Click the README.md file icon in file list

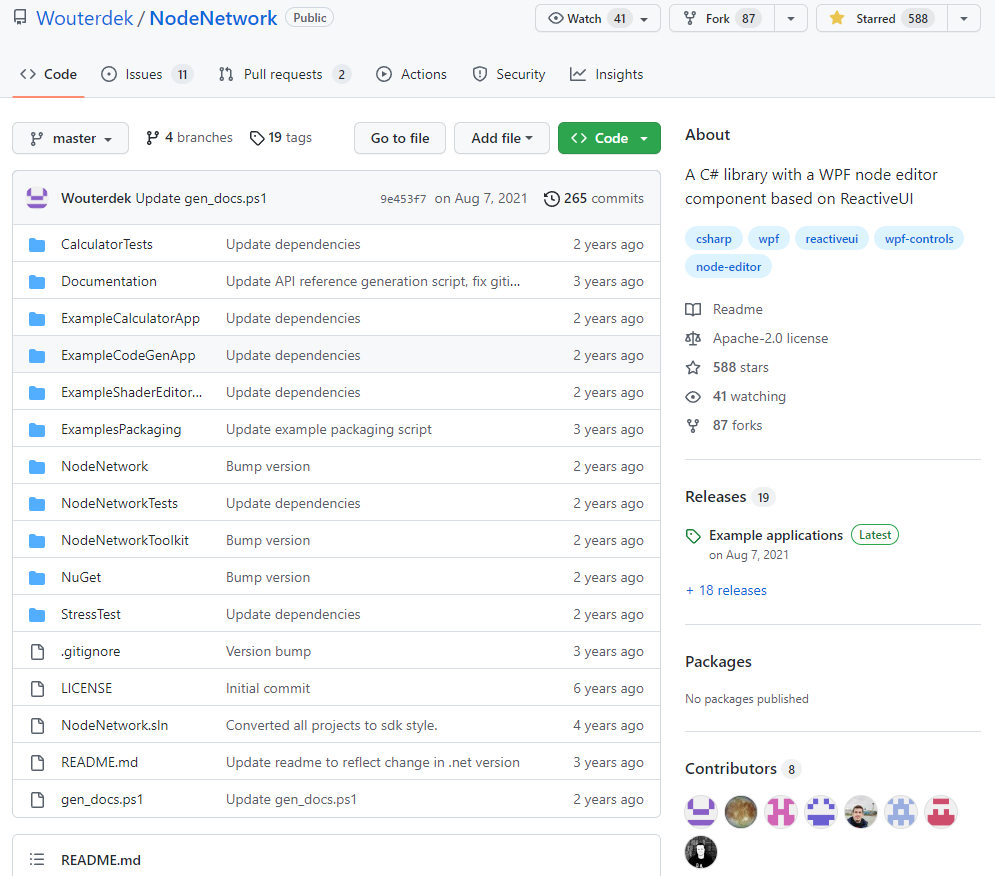[x=37, y=762]
